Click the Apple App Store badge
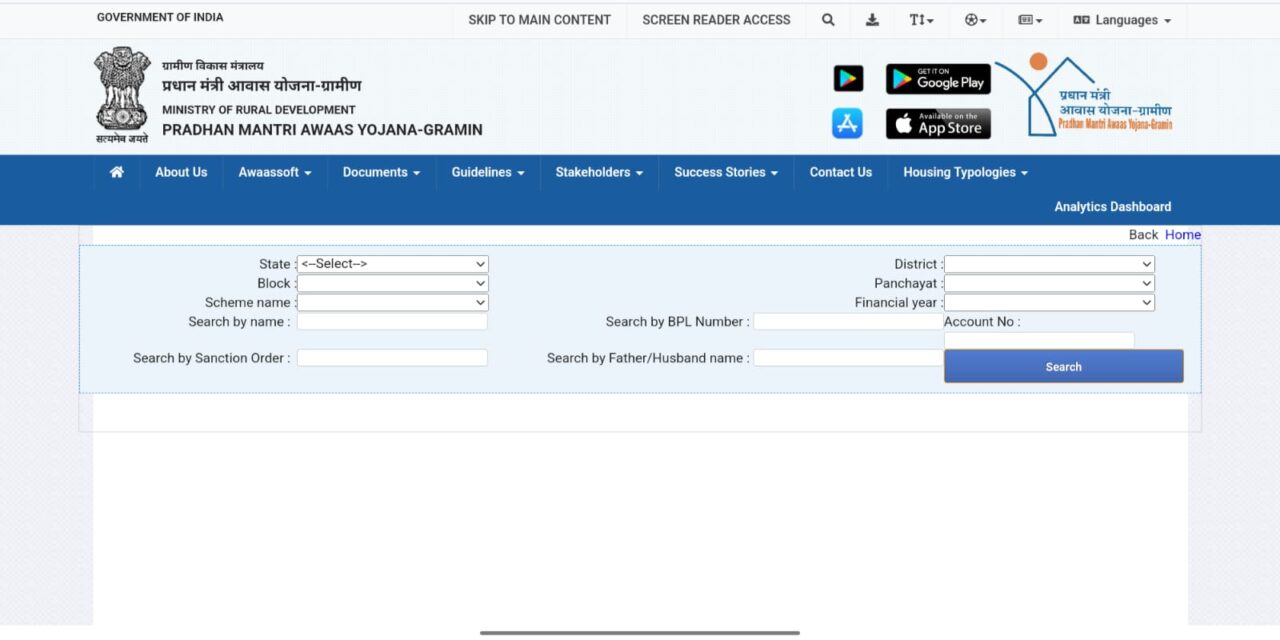Viewport: 1280px width, 640px height. point(938,124)
